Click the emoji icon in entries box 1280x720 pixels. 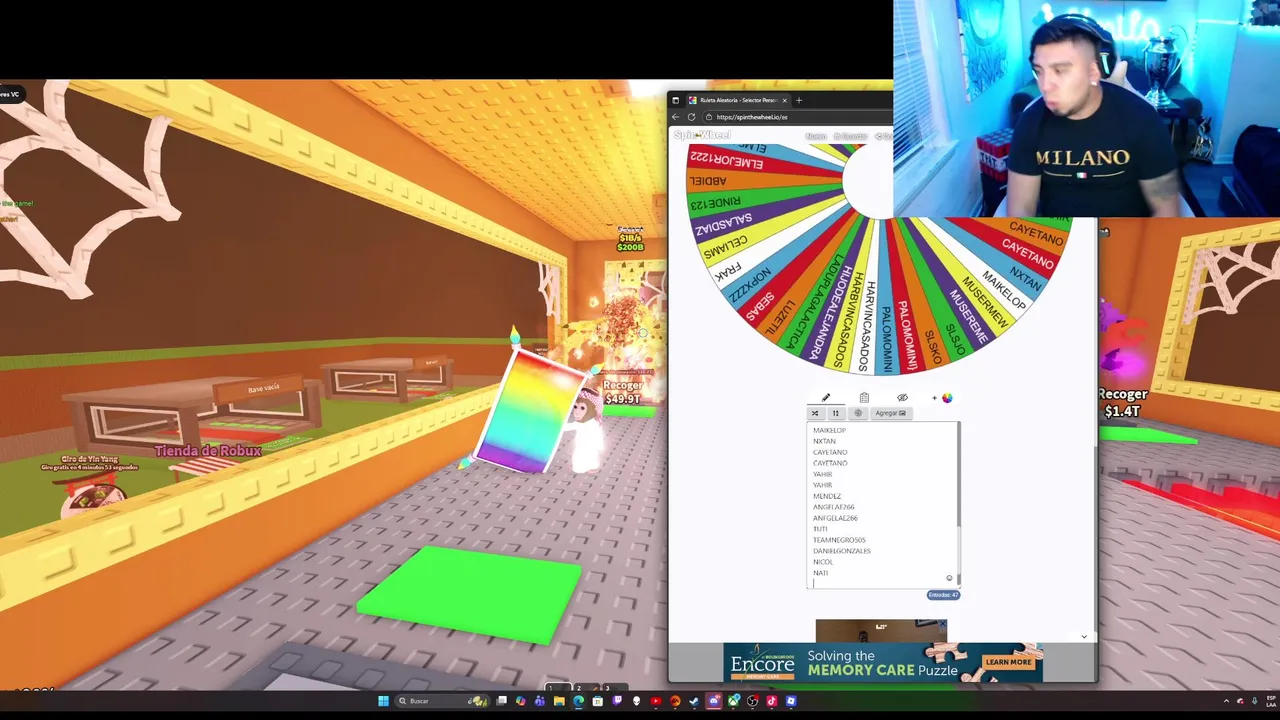(949, 578)
